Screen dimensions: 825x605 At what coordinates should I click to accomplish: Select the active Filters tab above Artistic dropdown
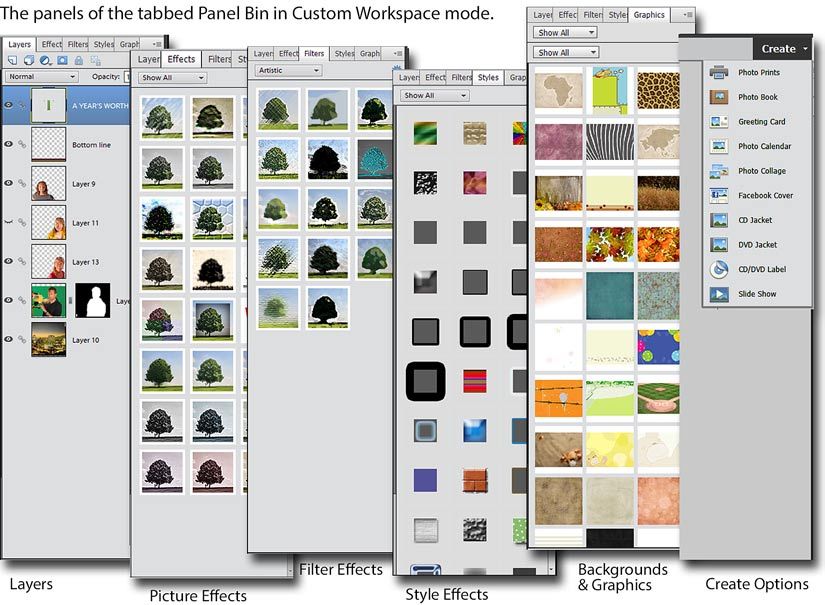(x=314, y=53)
